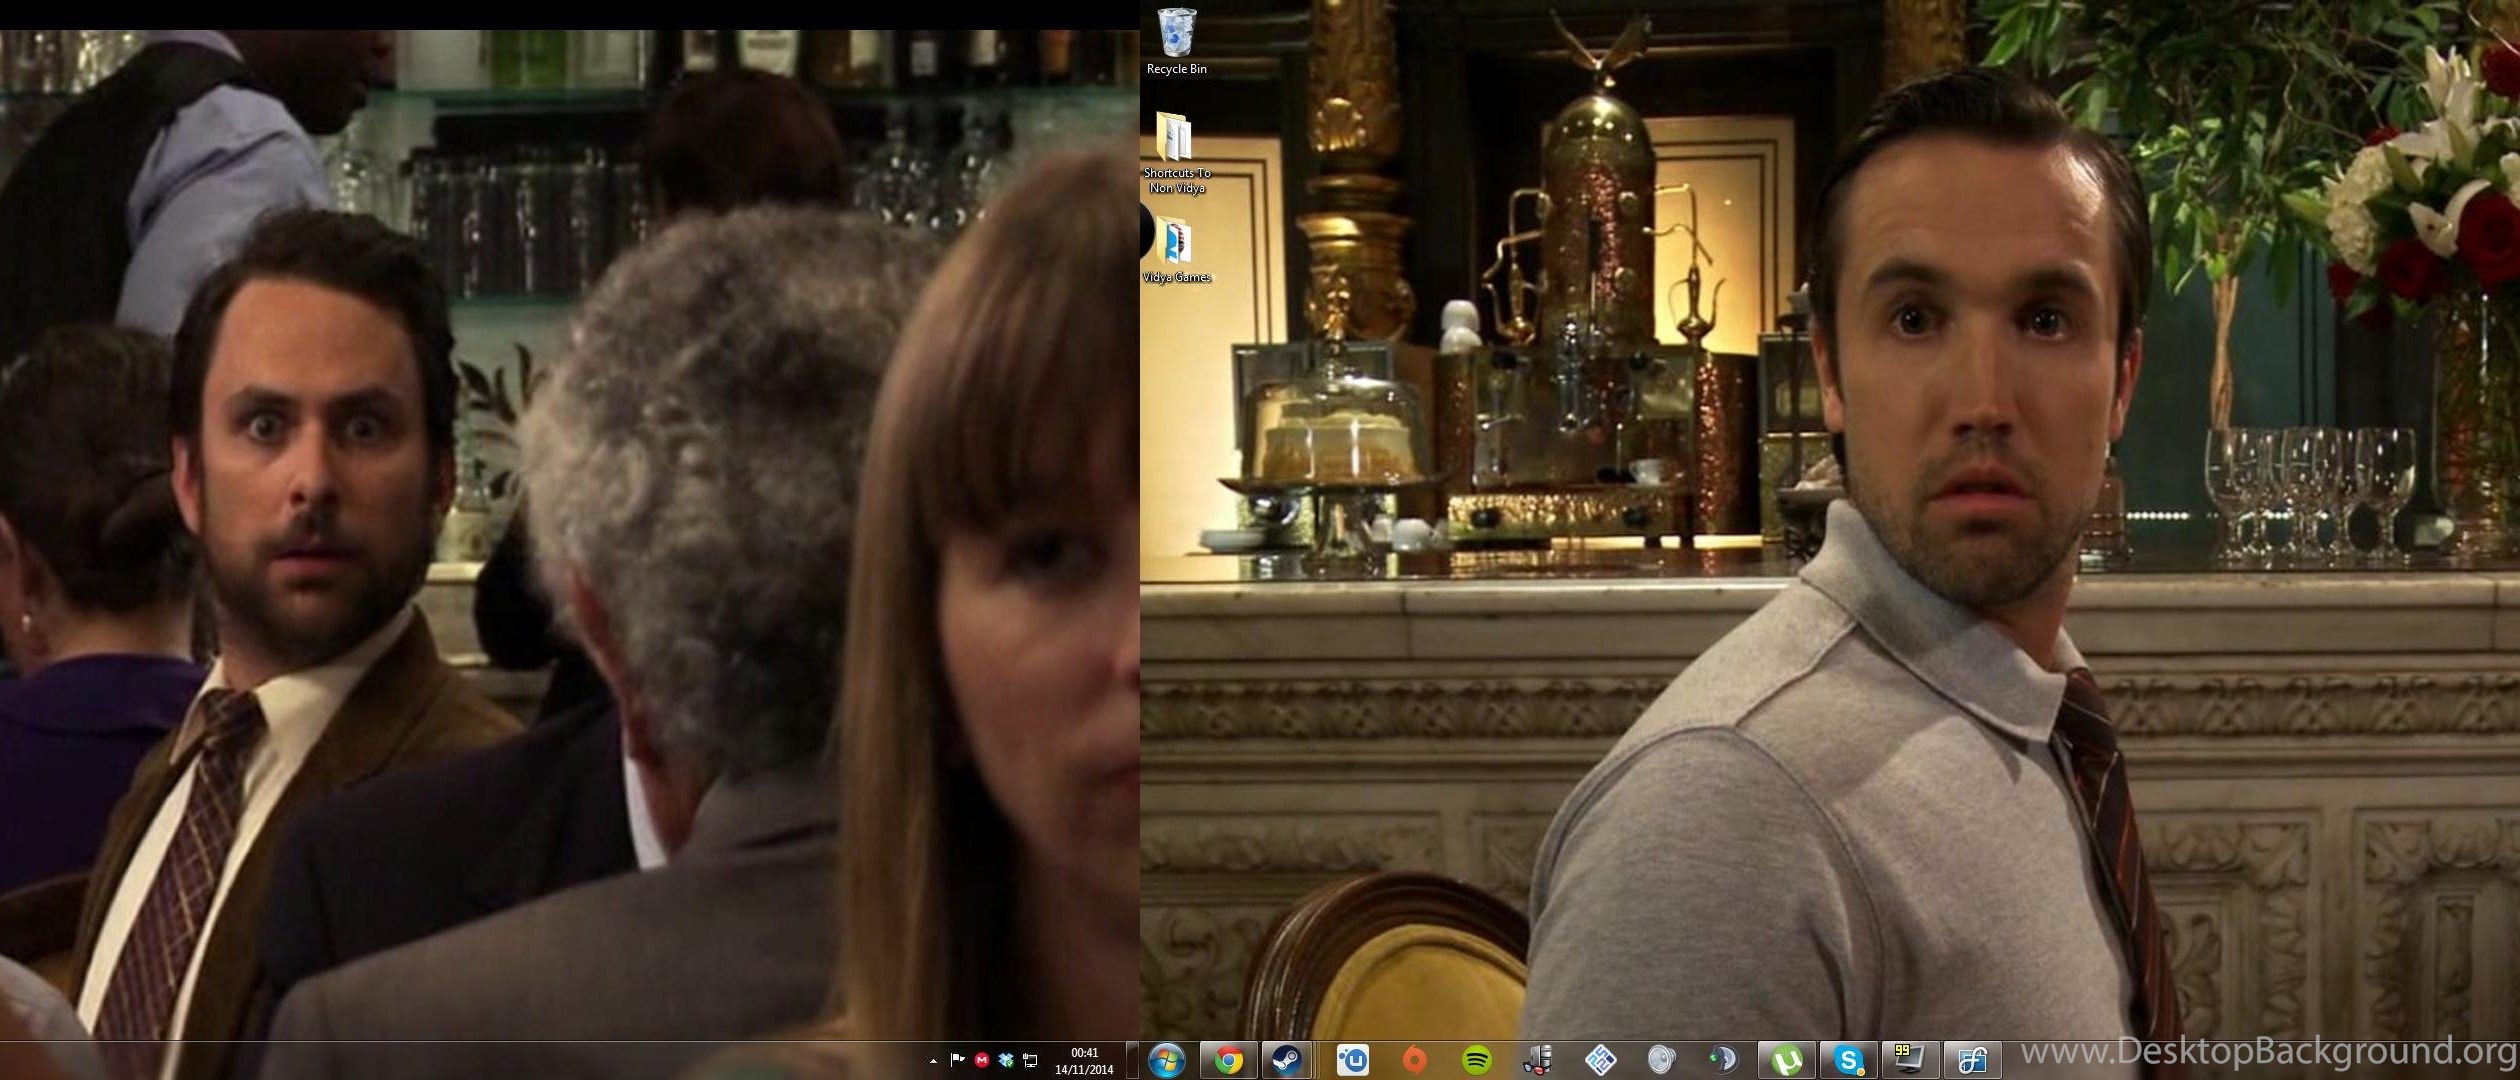2520x1080 pixels.
Task: Launch Origin from the taskbar
Action: pyautogui.click(x=1414, y=1060)
